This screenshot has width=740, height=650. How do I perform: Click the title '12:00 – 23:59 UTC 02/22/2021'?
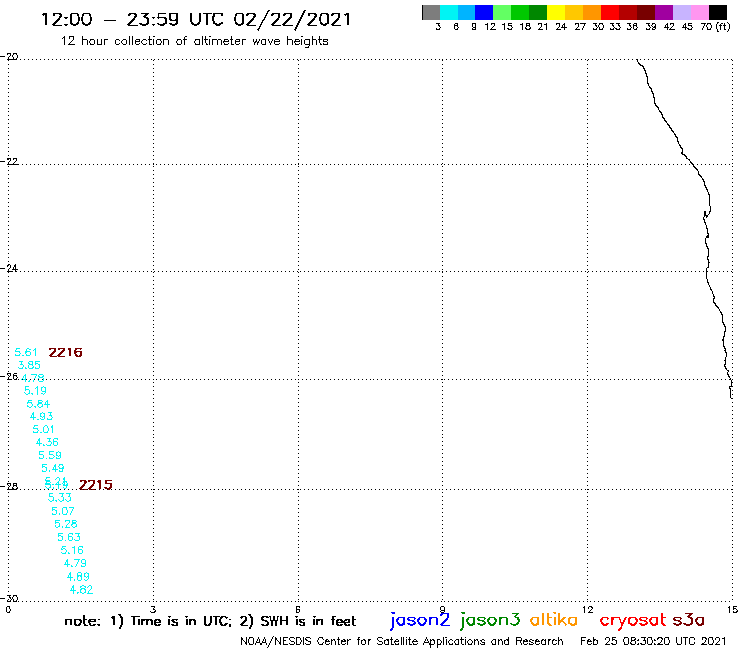(196, 19)
